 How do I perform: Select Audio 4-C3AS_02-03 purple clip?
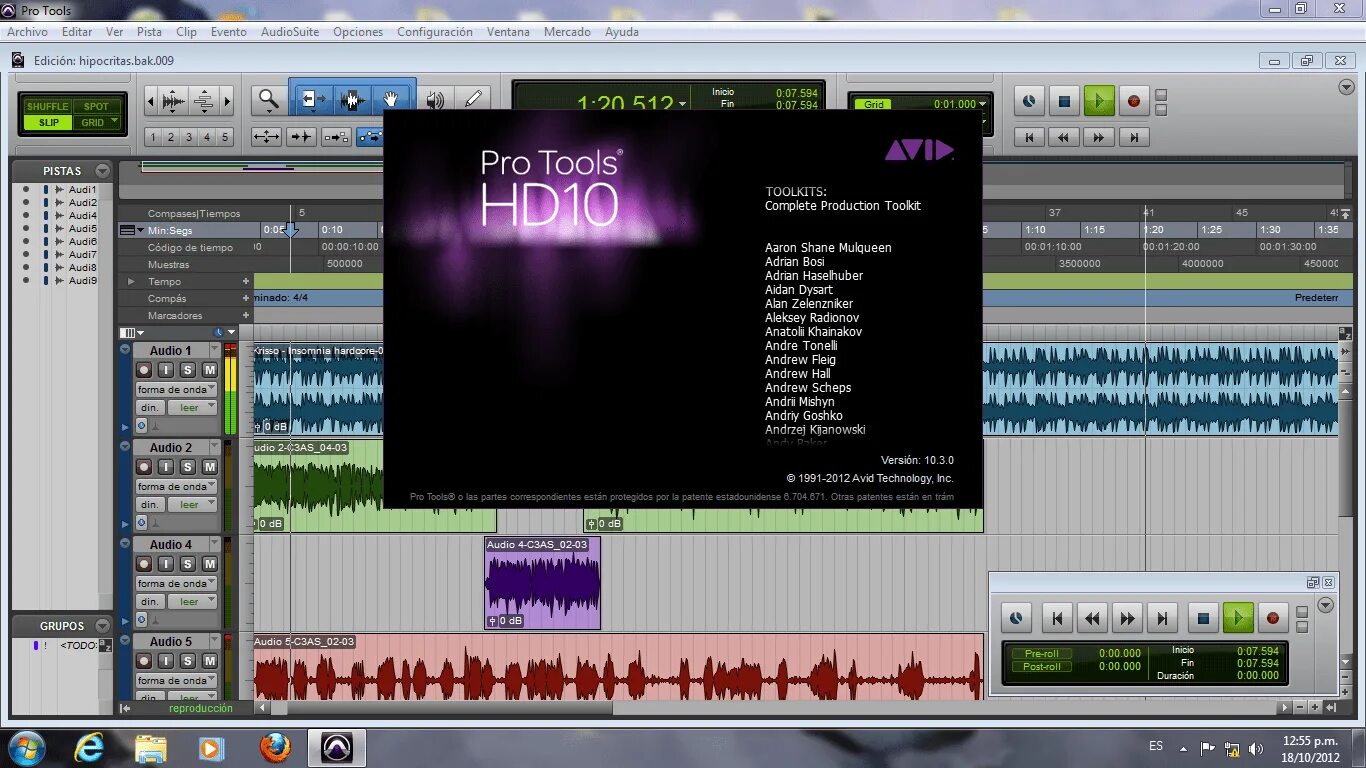tap(543, 583)
